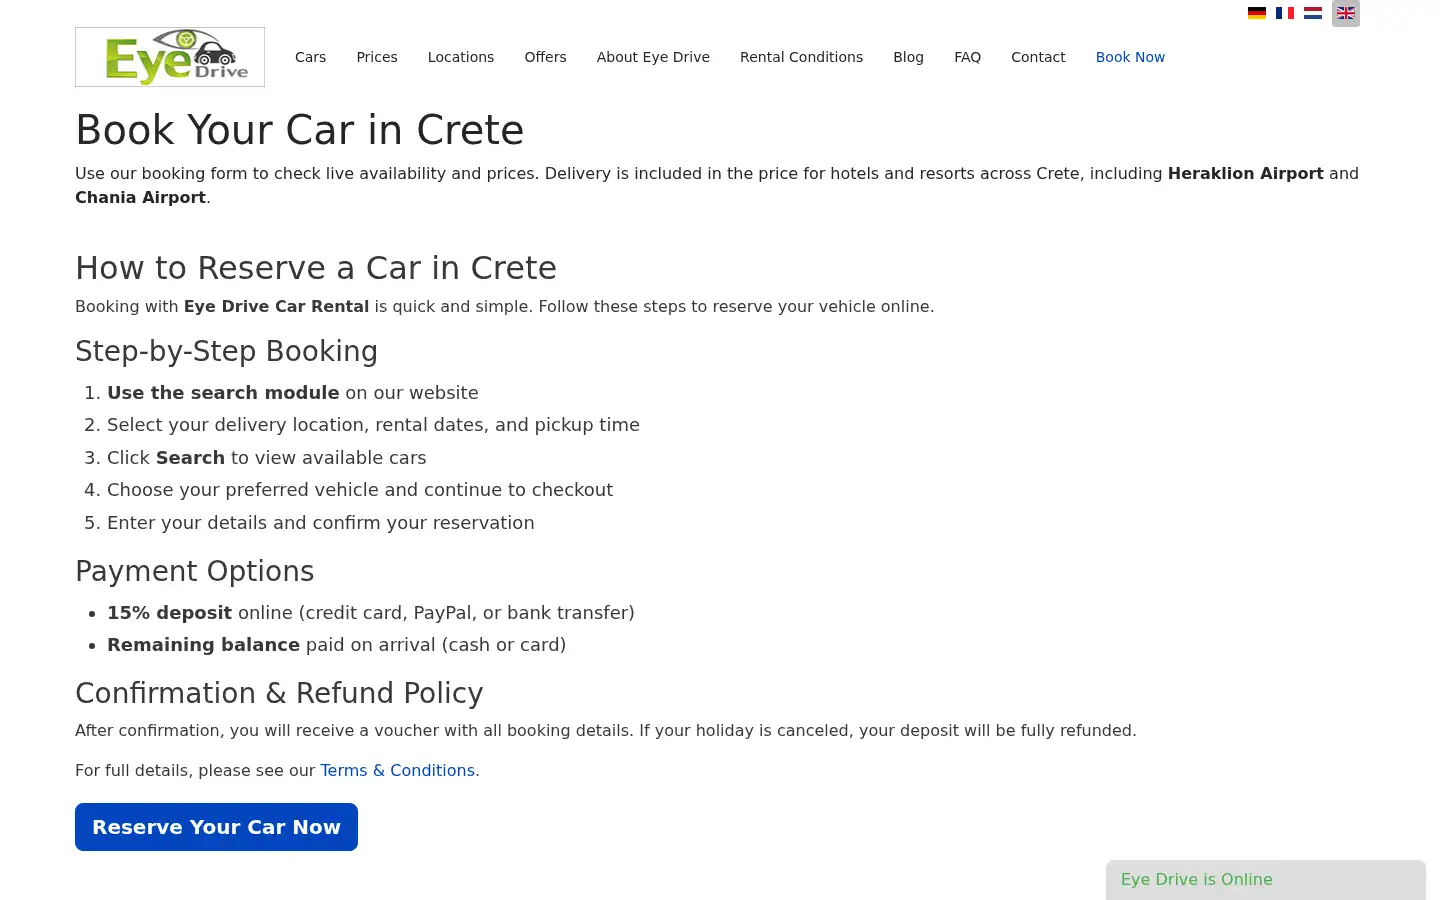The height and width of the screenshot is (900, 1440).
Task: Open About Eye Drive page
Action: (x=653, y=57)
